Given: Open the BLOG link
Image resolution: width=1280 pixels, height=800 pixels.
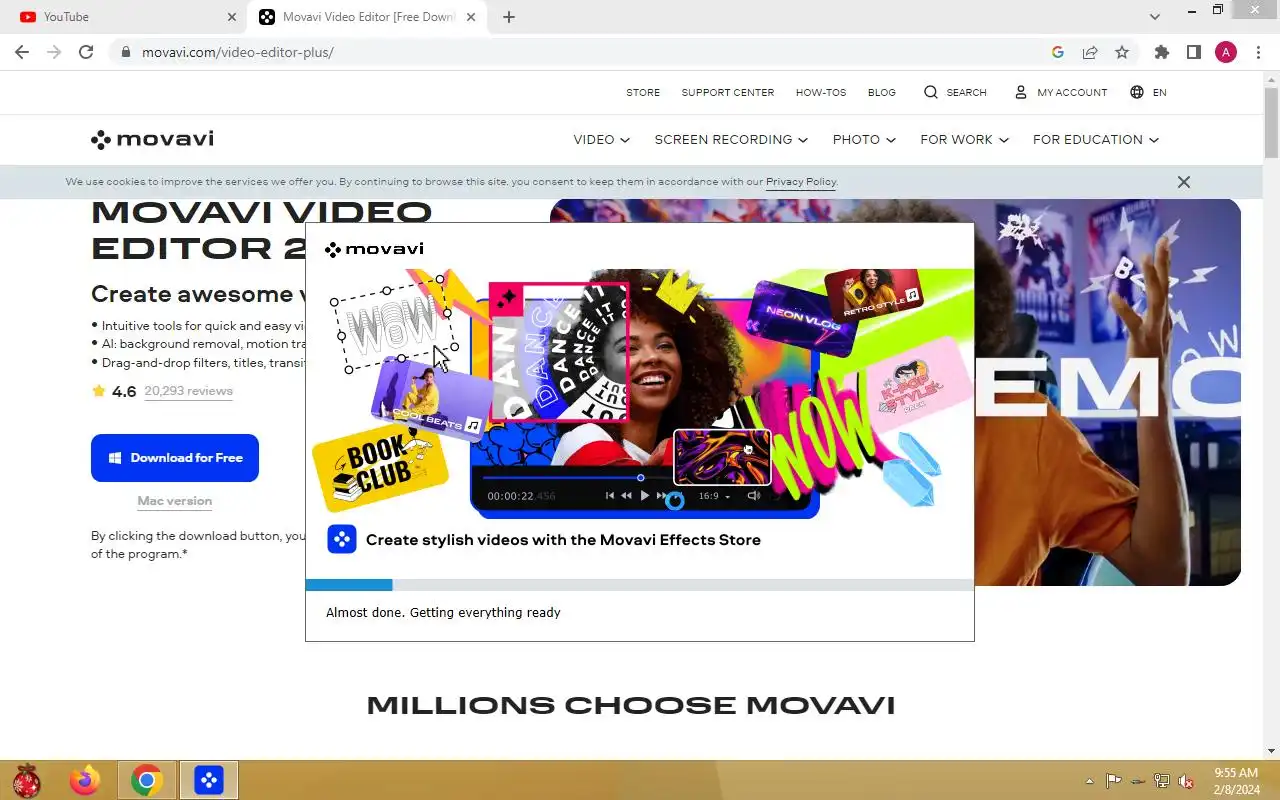Looking at the screenshot, I should (882, 92).
